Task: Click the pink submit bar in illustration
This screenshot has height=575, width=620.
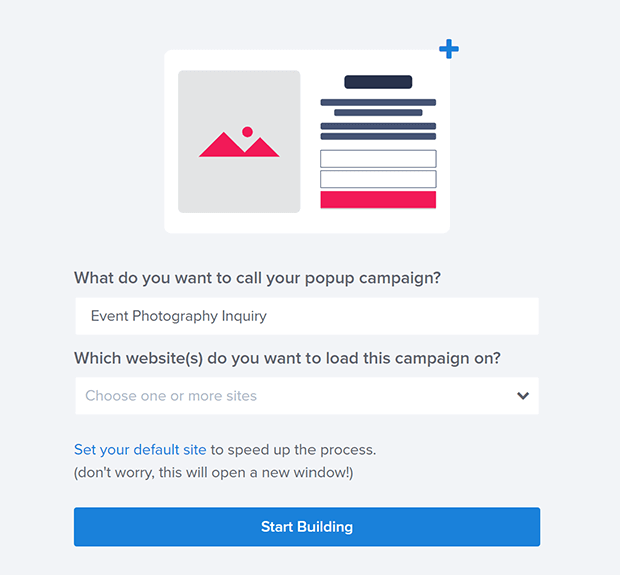Action: point(378,199)
